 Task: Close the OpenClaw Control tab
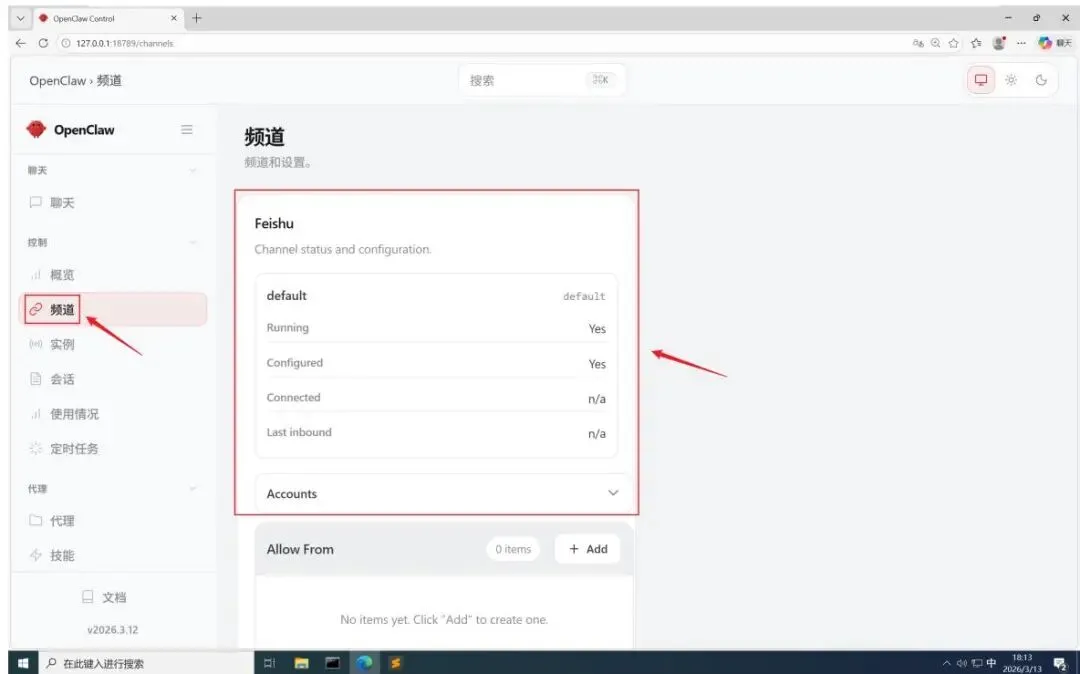(174, 18)
